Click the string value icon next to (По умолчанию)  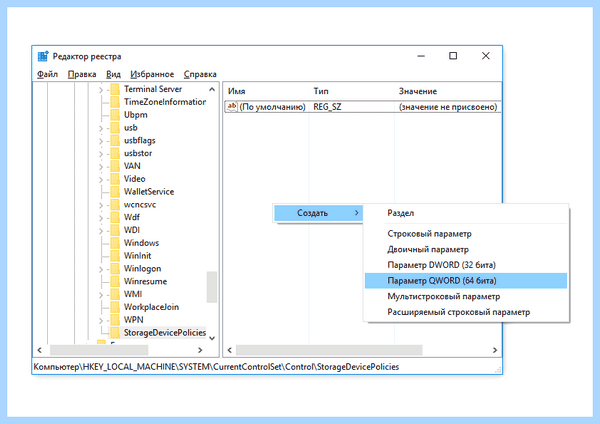[x=232, y=106]
